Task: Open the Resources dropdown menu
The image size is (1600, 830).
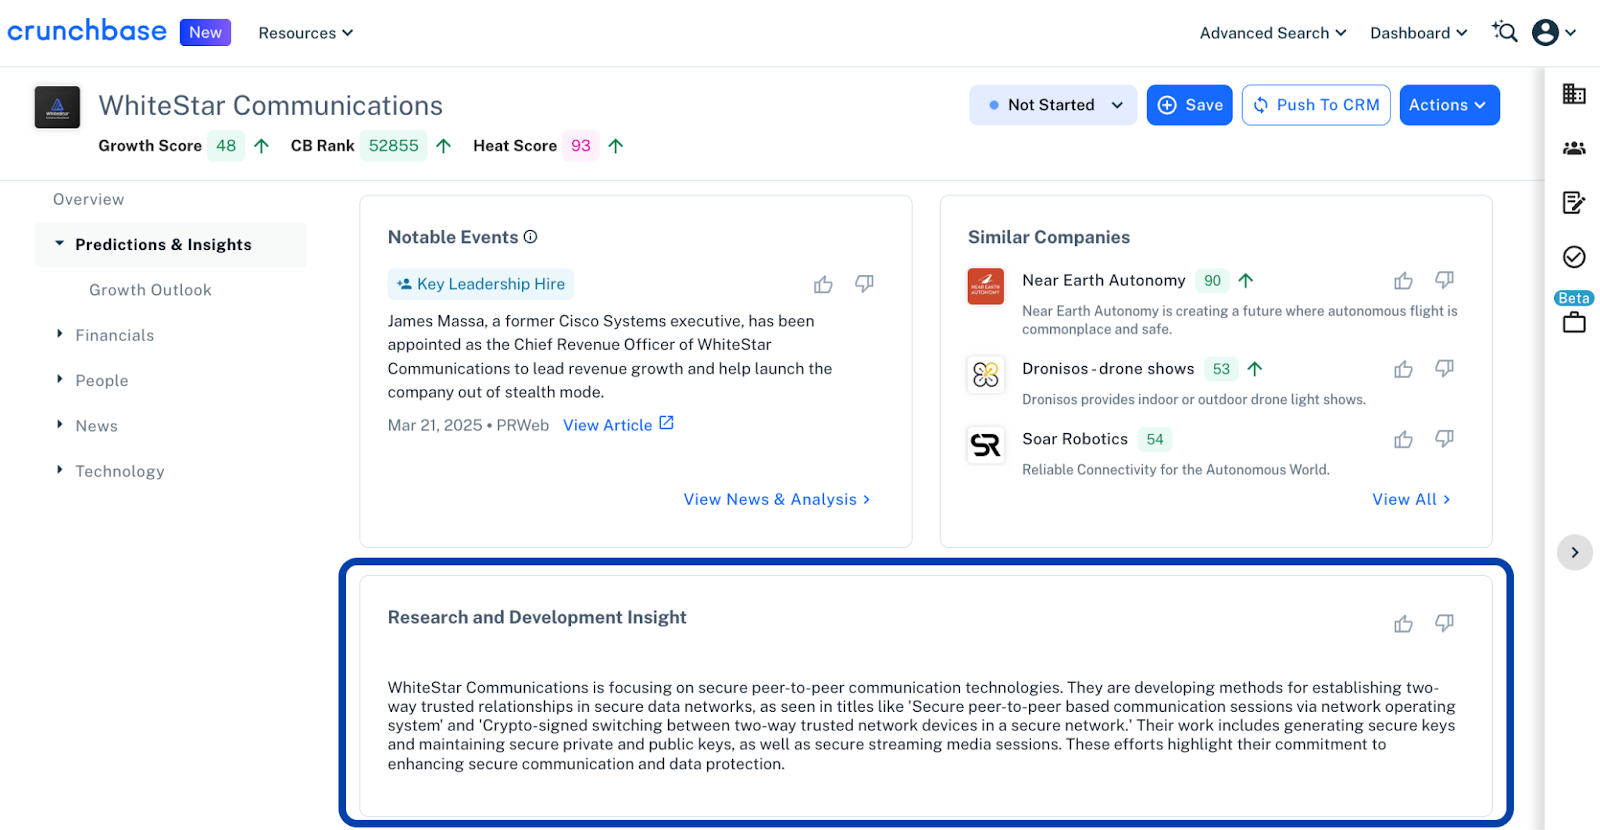Action: point(306,33)
